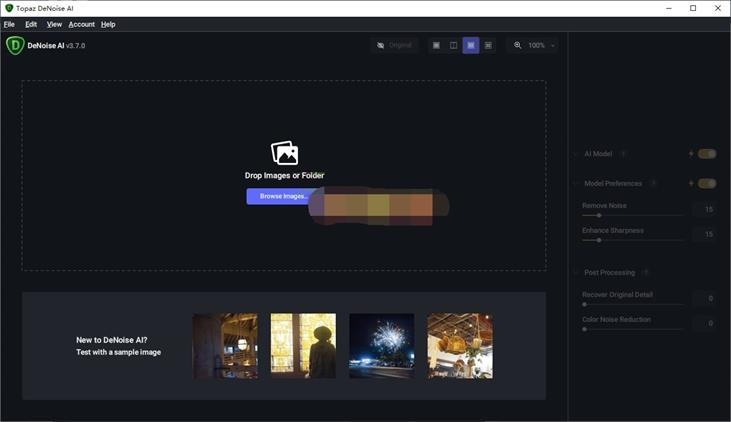Click the Enhance Sharpness value field
The height and width of the screenshot is (422, 731).
pos(704,234)
